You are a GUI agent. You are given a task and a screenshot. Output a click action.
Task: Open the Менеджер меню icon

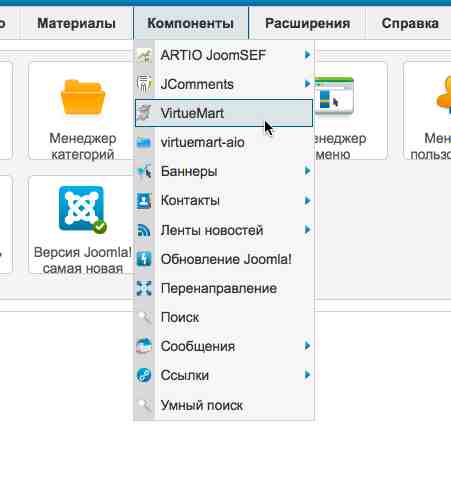point(334,96)
